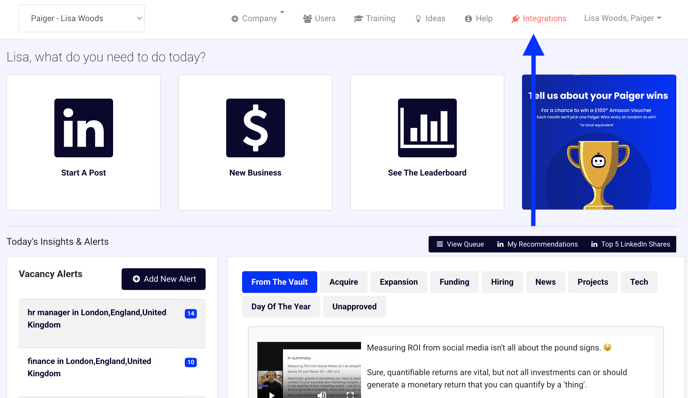
Task: Click the View Queue list icon
Action: [x=440, y=244]
